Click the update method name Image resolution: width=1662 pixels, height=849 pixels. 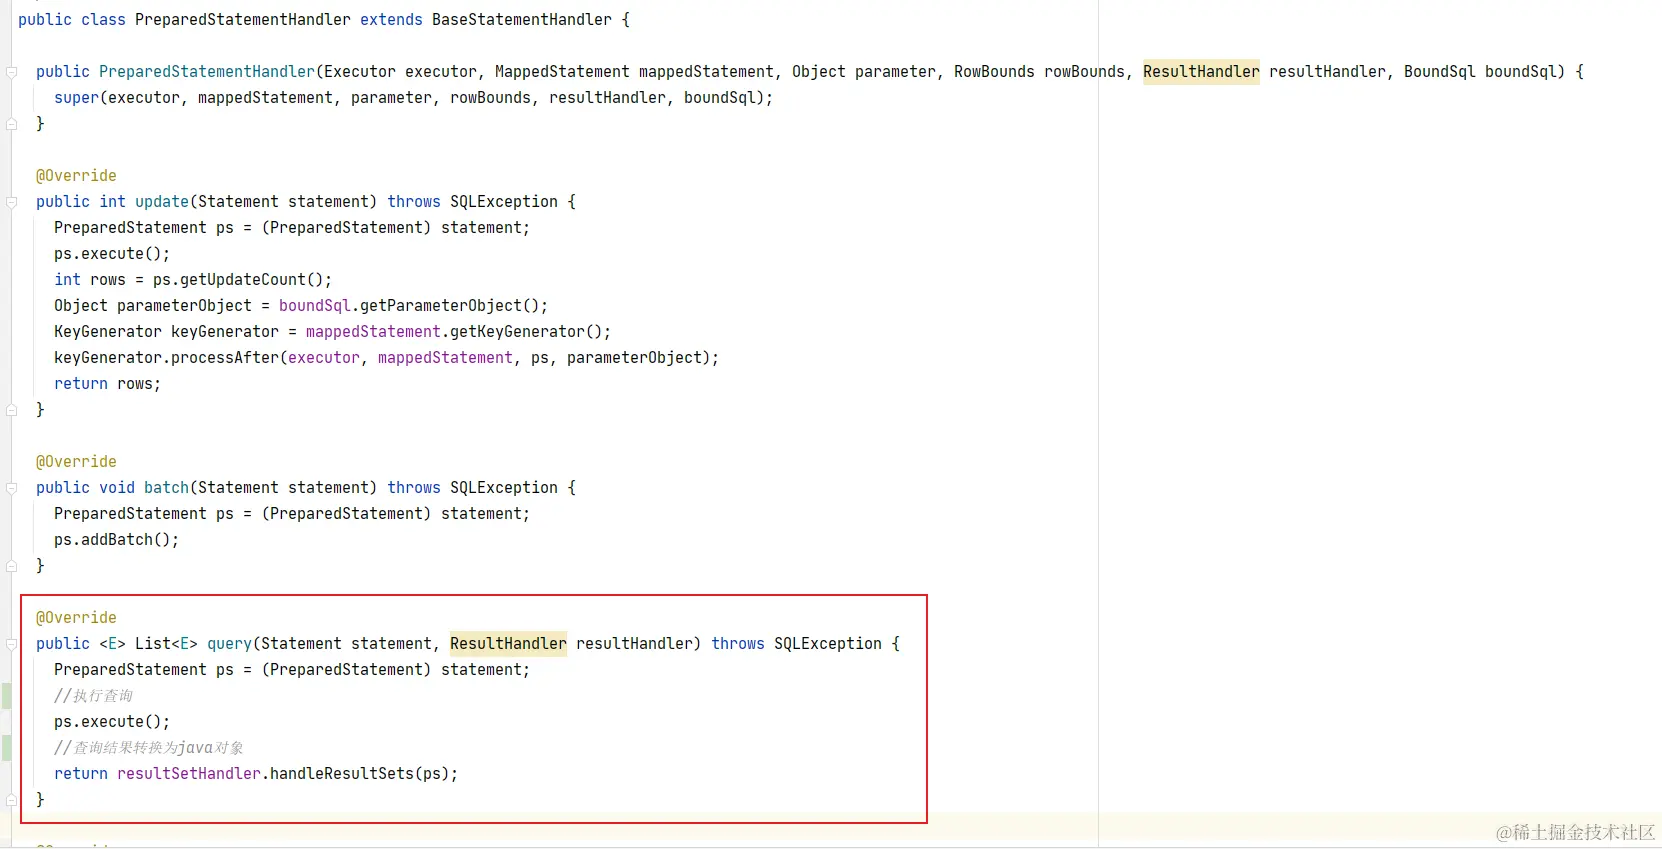162,202
